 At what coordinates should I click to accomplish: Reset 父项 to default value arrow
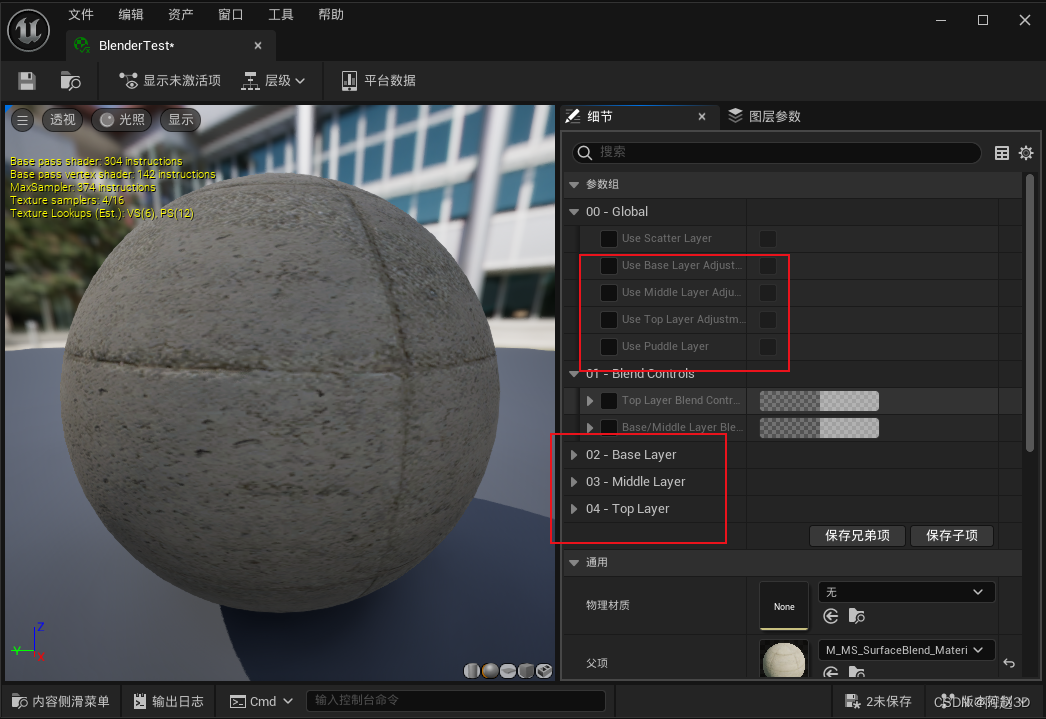(1009, 663)
